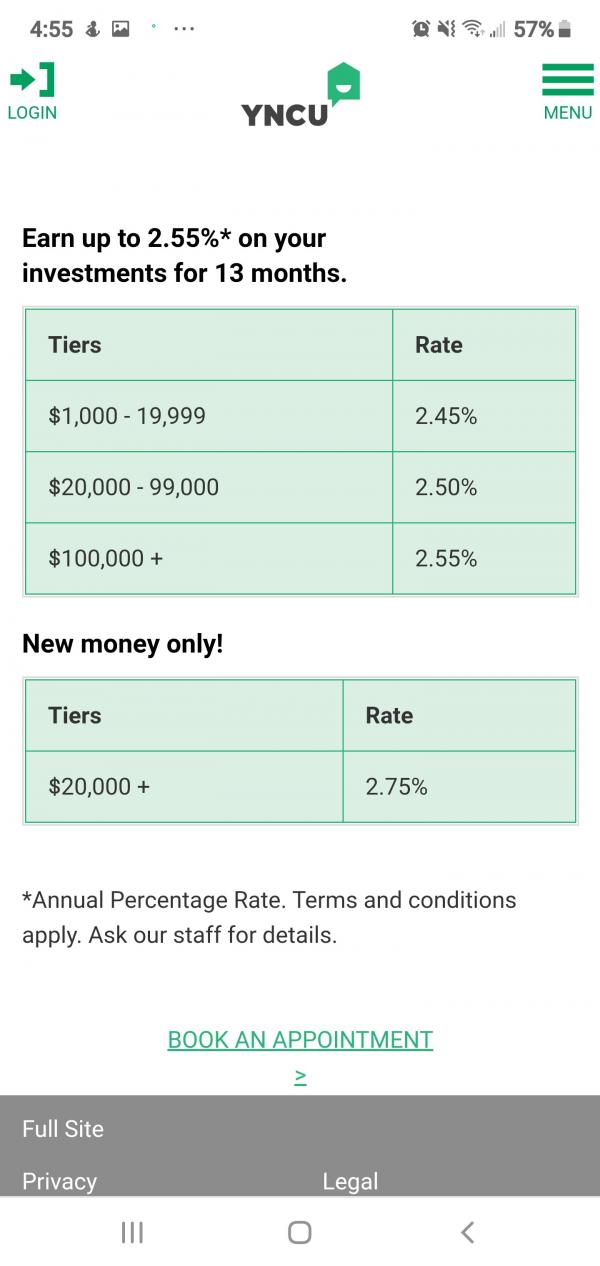Tap the LOGIN label text
Image resolution: width=600 pixels, height=1266 pixels.
[32, 113]
